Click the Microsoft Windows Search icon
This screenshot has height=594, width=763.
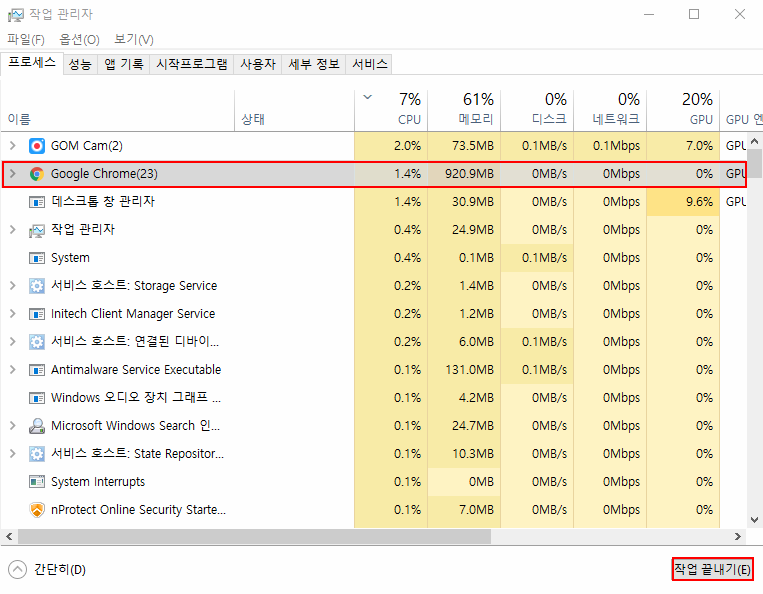[36, 426]
